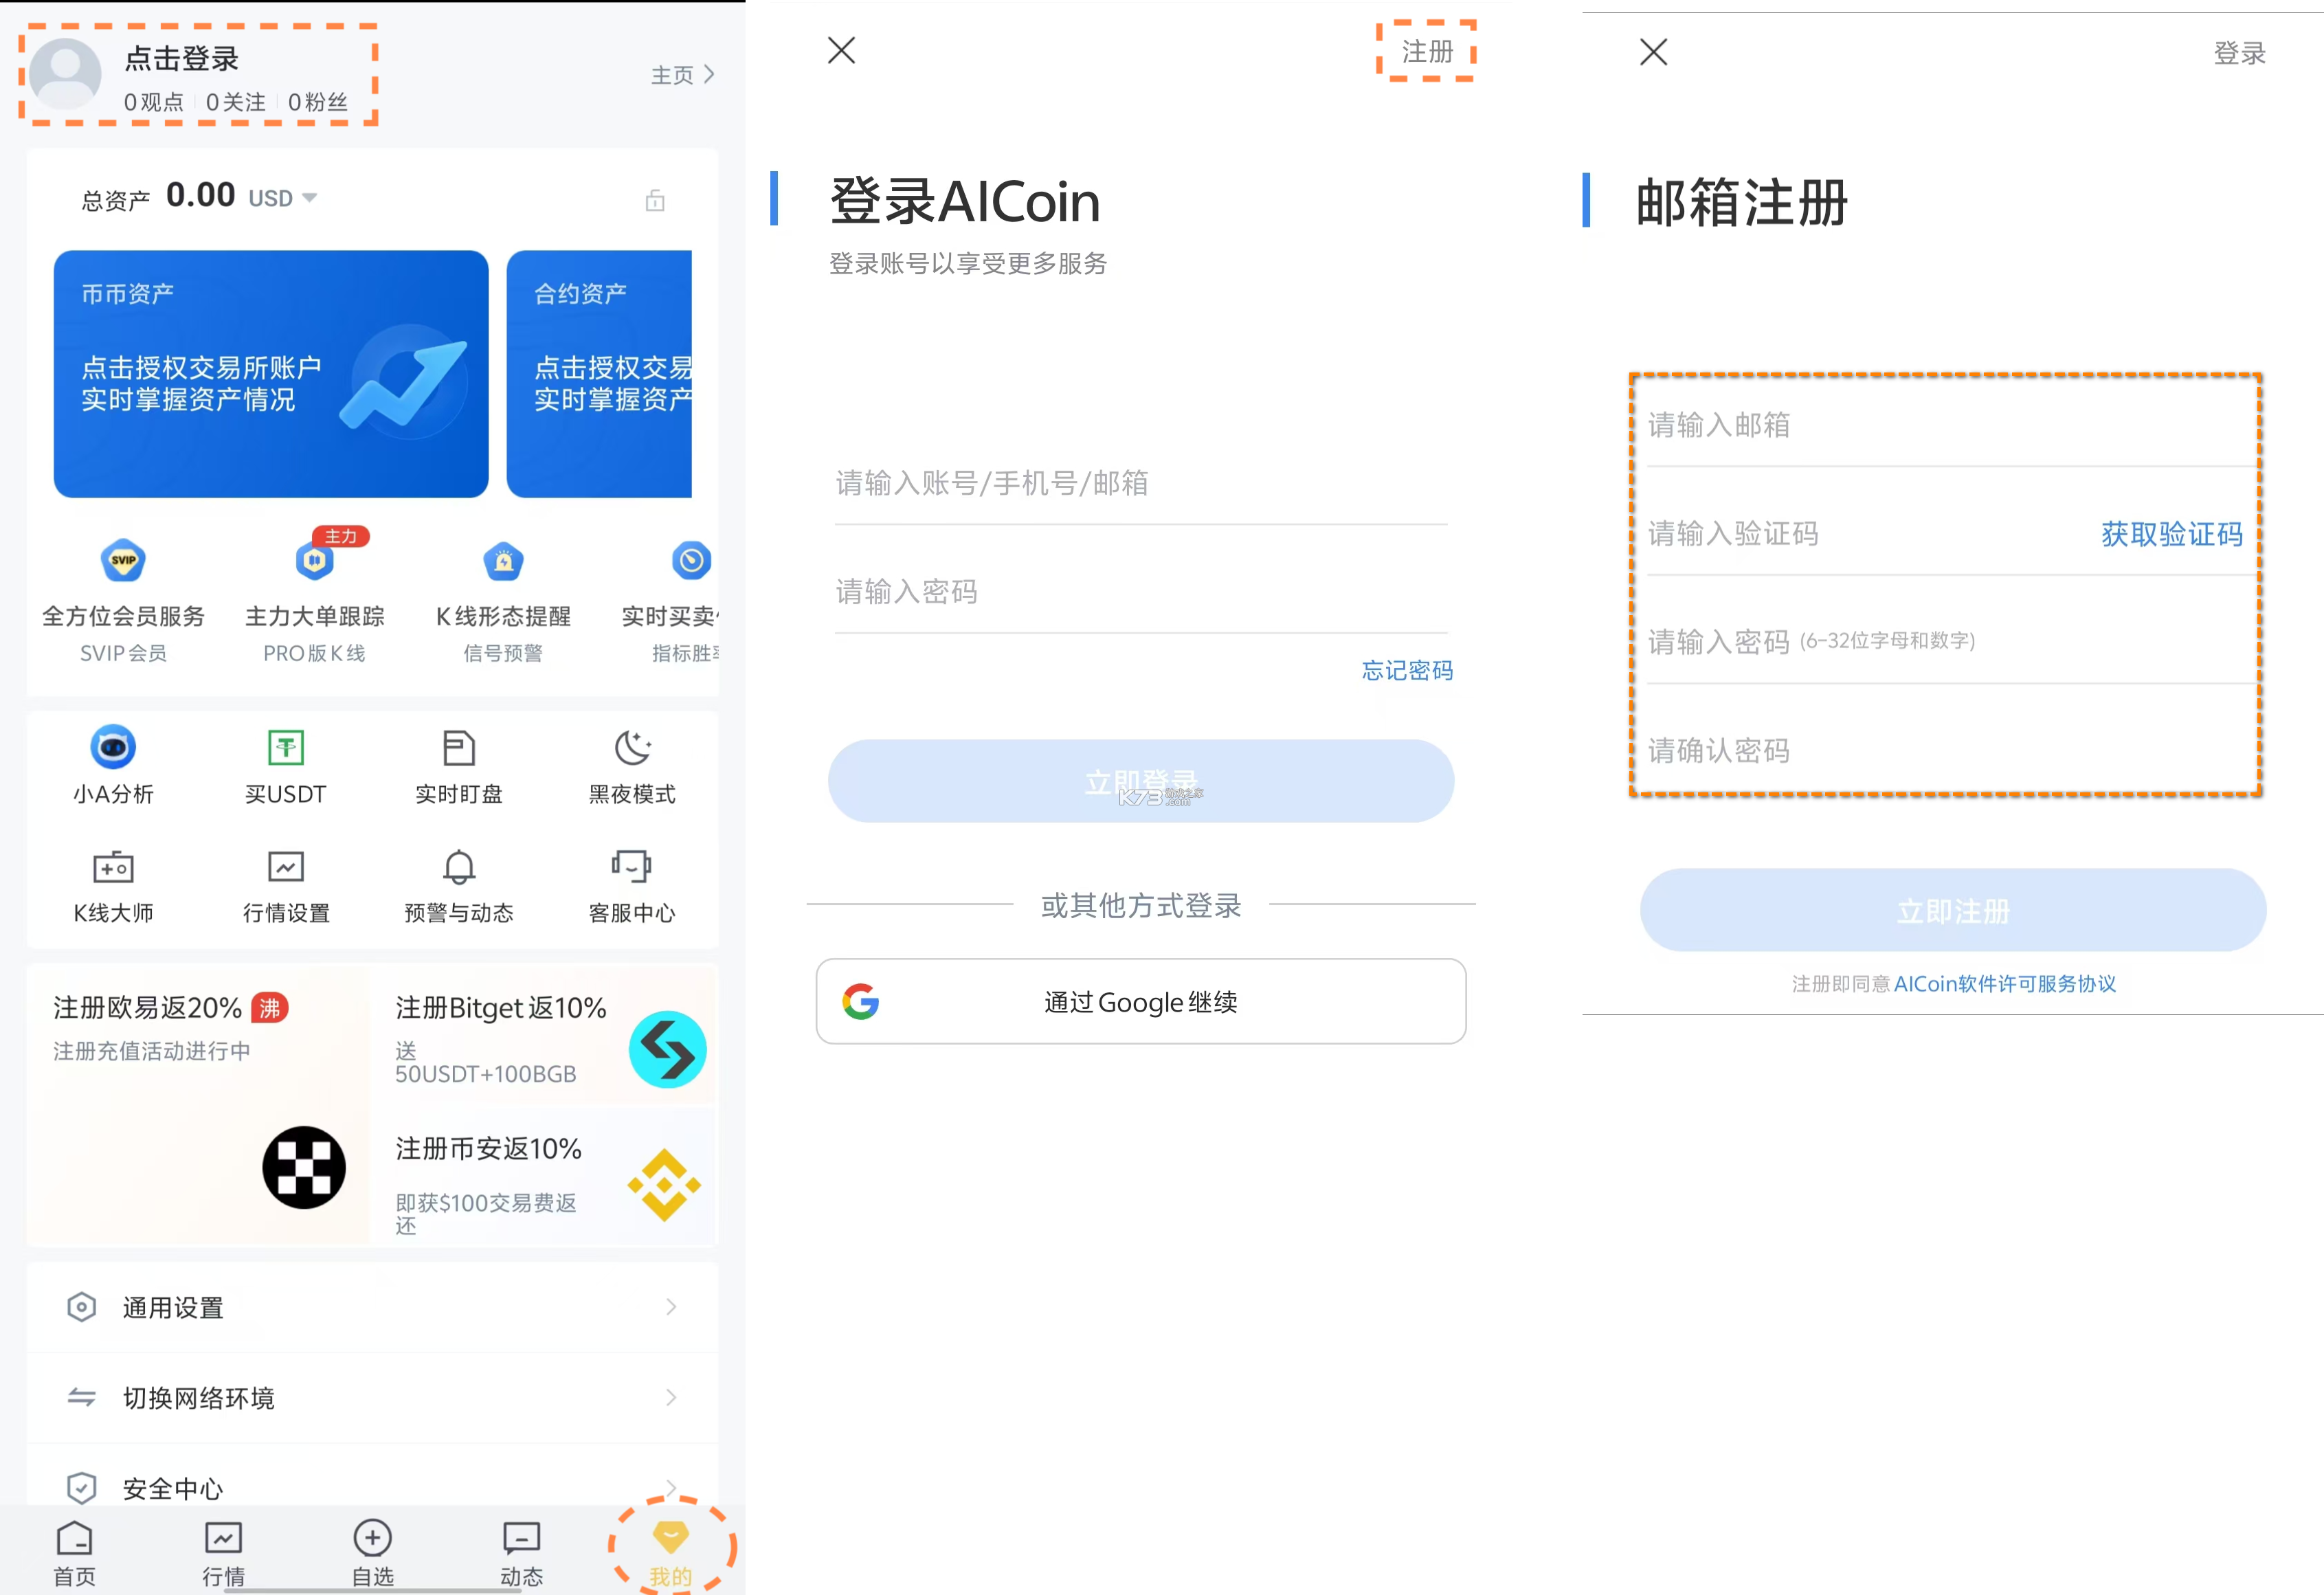
Task: Tap the 立即登录 button
Action: point(1141,781)
